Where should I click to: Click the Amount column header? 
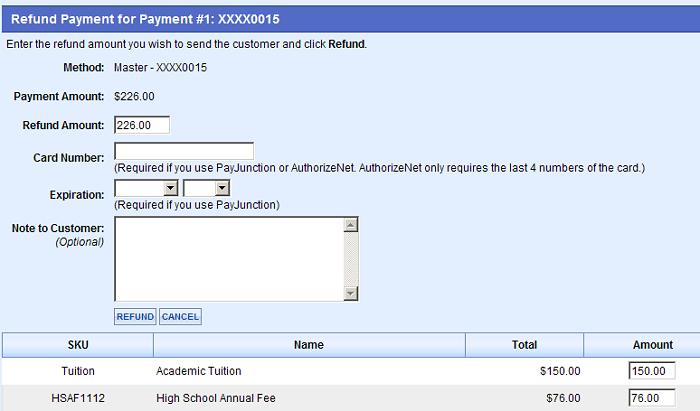[x=652, y=345]
